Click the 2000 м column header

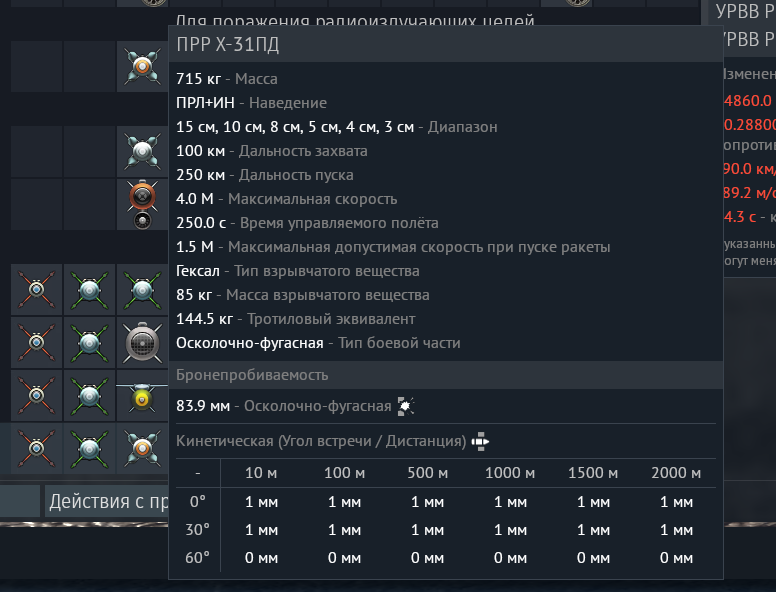[x=676, y=473]
